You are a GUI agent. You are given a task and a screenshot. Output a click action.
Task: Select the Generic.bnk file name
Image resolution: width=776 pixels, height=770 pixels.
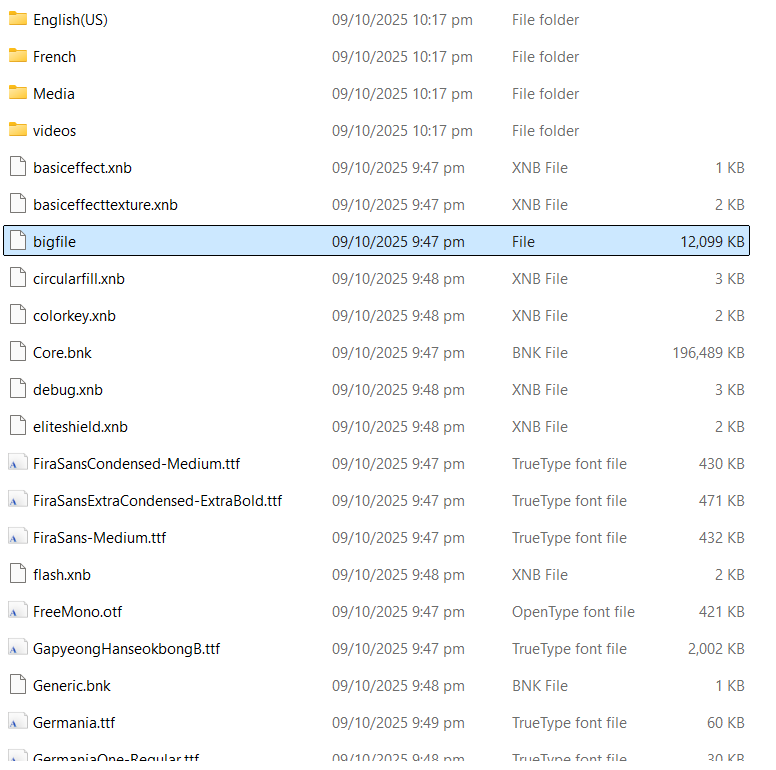(x=72, y=686)
